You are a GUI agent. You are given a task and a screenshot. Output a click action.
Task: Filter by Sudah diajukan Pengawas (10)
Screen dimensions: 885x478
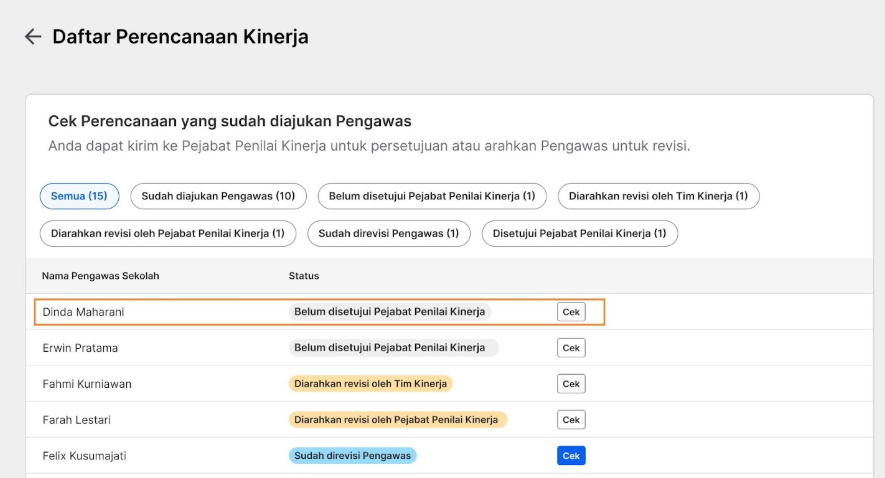pos(218,196)
